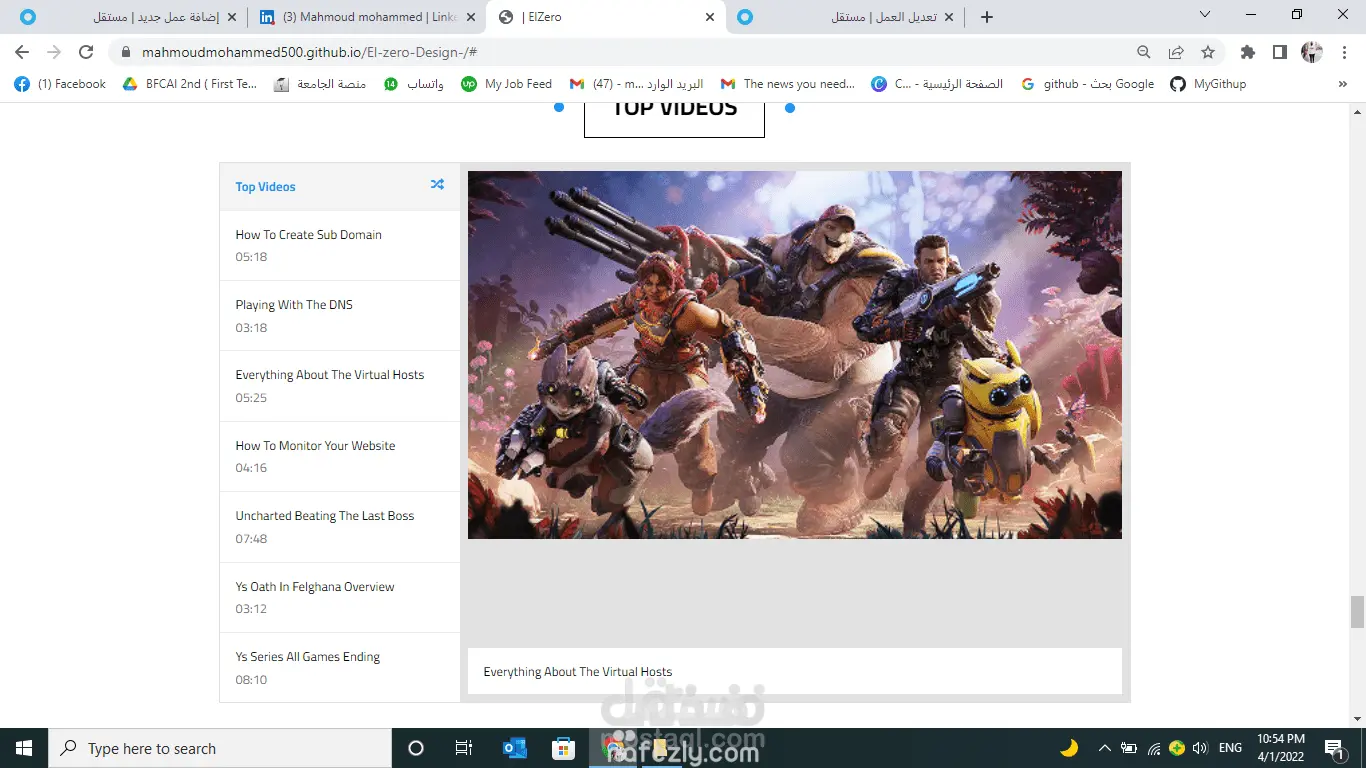Open the Chrome three-dot menu
This screenshot has height=768, width=1366.
click(1343, 52)
